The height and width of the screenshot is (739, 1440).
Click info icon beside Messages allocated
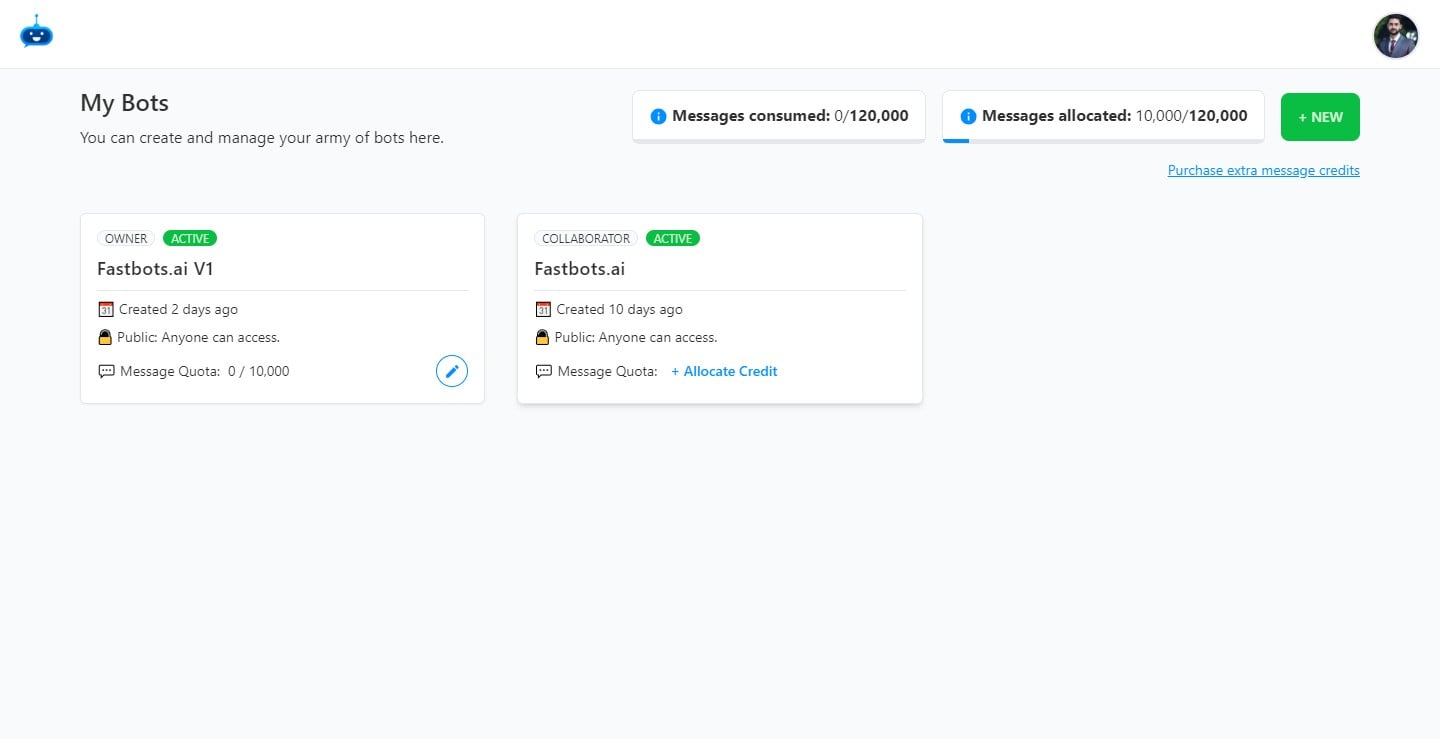pos(968,116)
